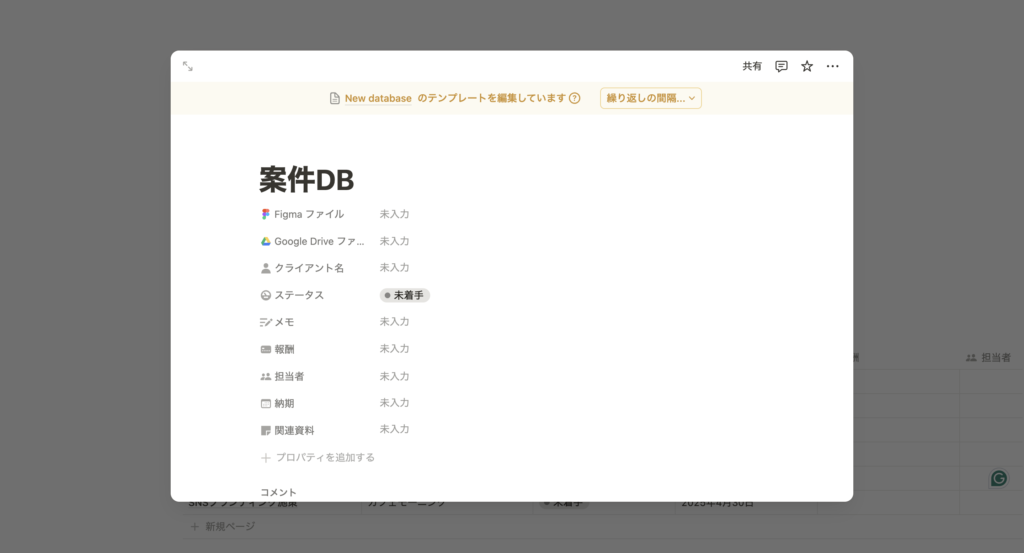Click the Google Drive property icon
Image resolution: width=1024 pixels, height=553 pixels.
point(266,241)
